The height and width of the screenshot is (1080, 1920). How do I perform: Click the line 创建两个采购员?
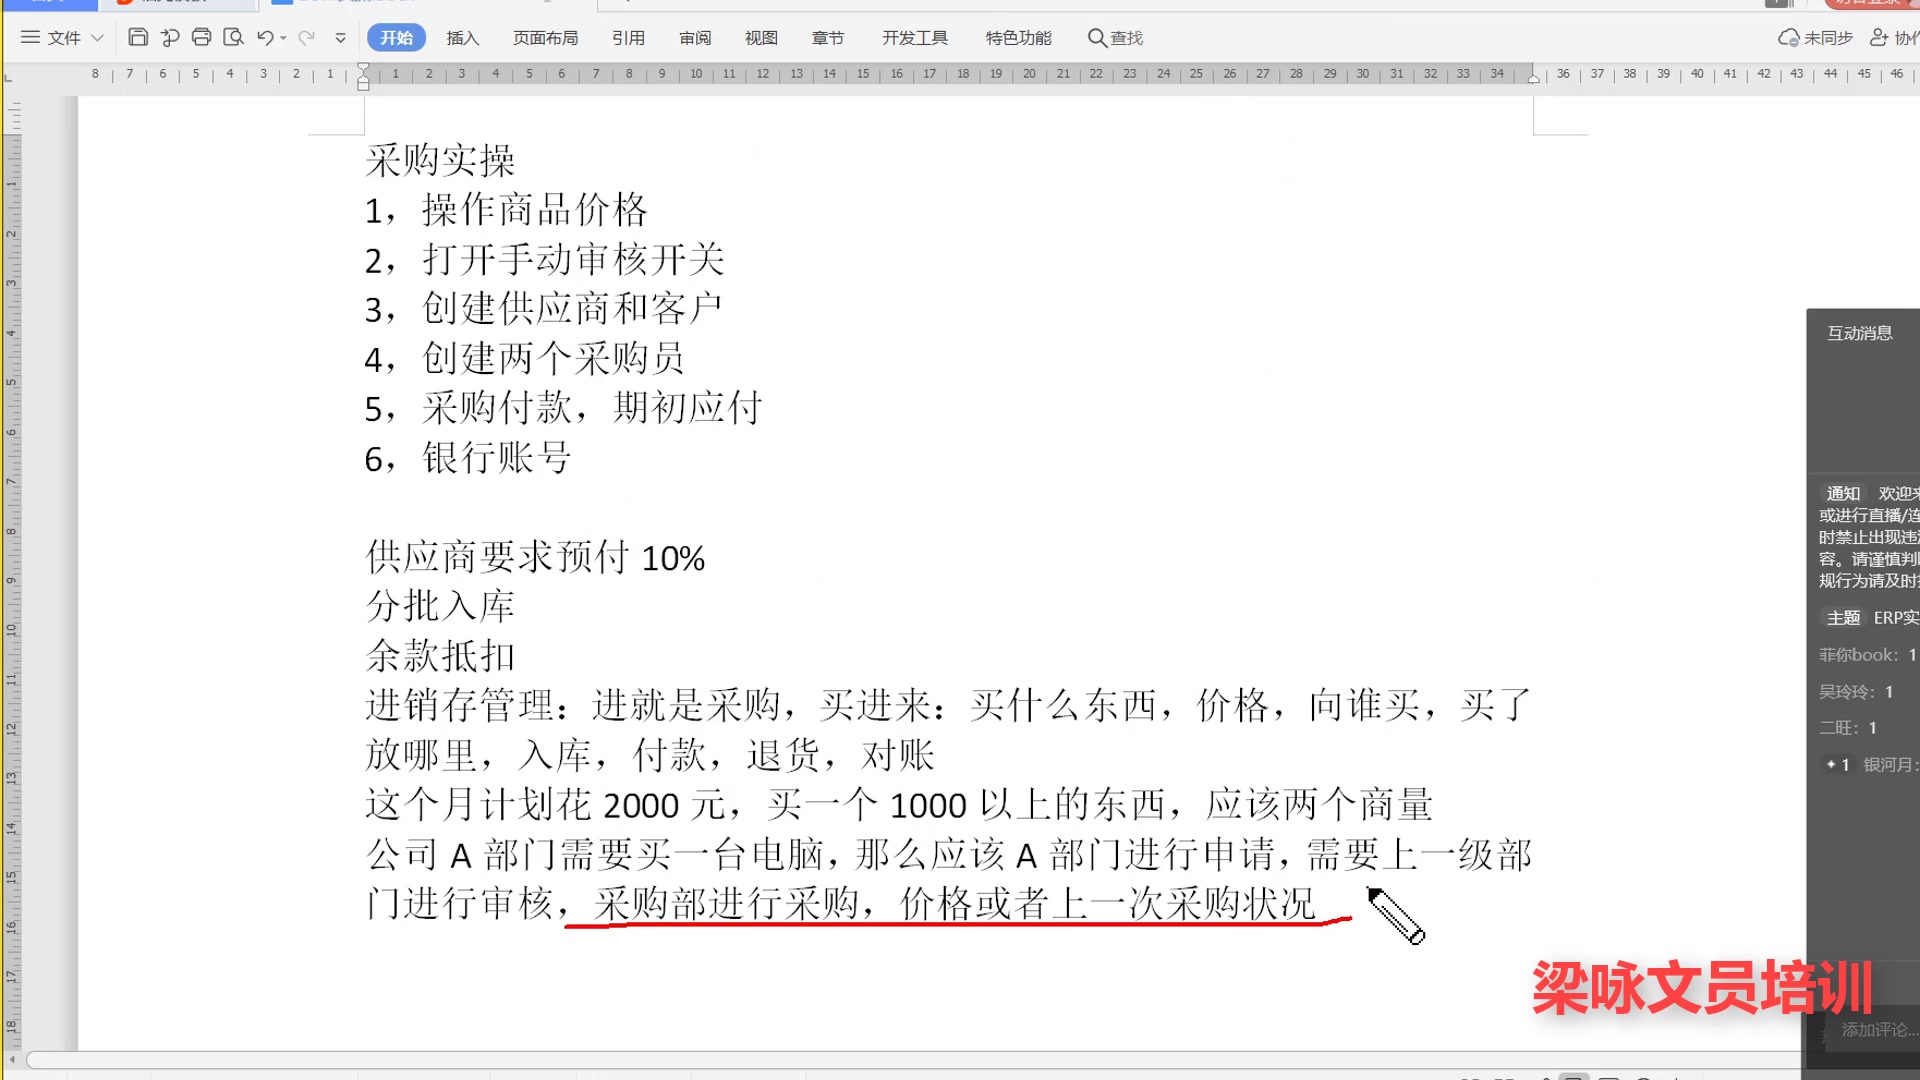(x=524, y=359)
